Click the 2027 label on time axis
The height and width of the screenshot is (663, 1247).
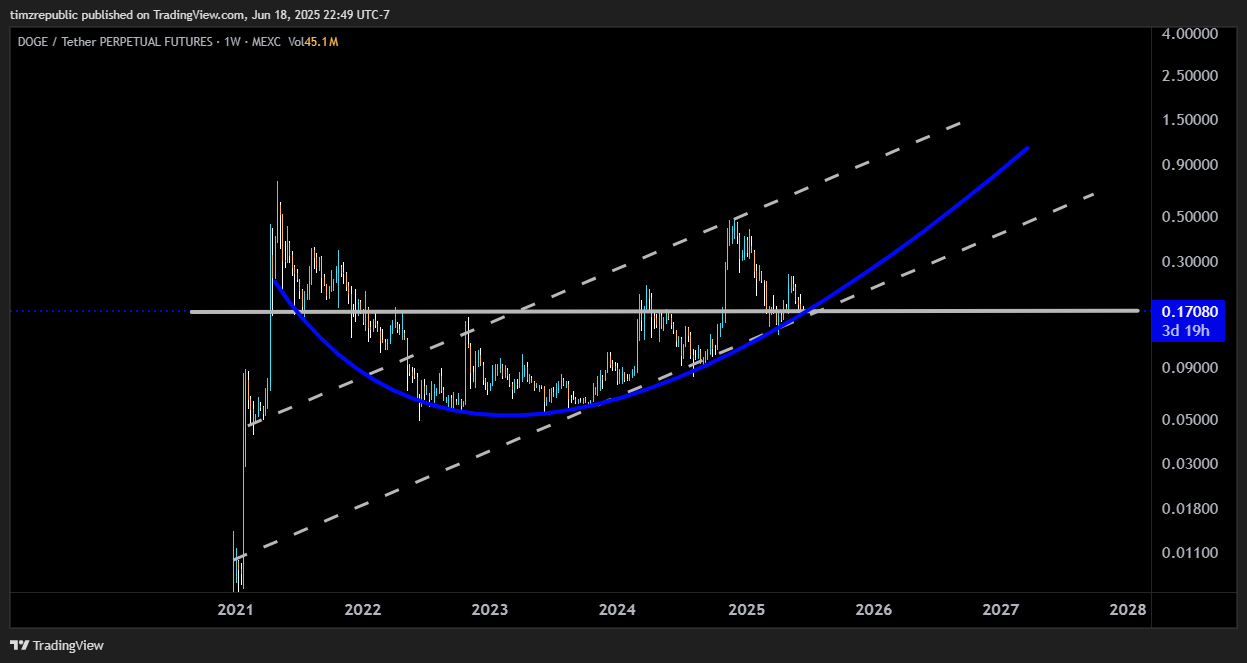tap(1001, 610)
